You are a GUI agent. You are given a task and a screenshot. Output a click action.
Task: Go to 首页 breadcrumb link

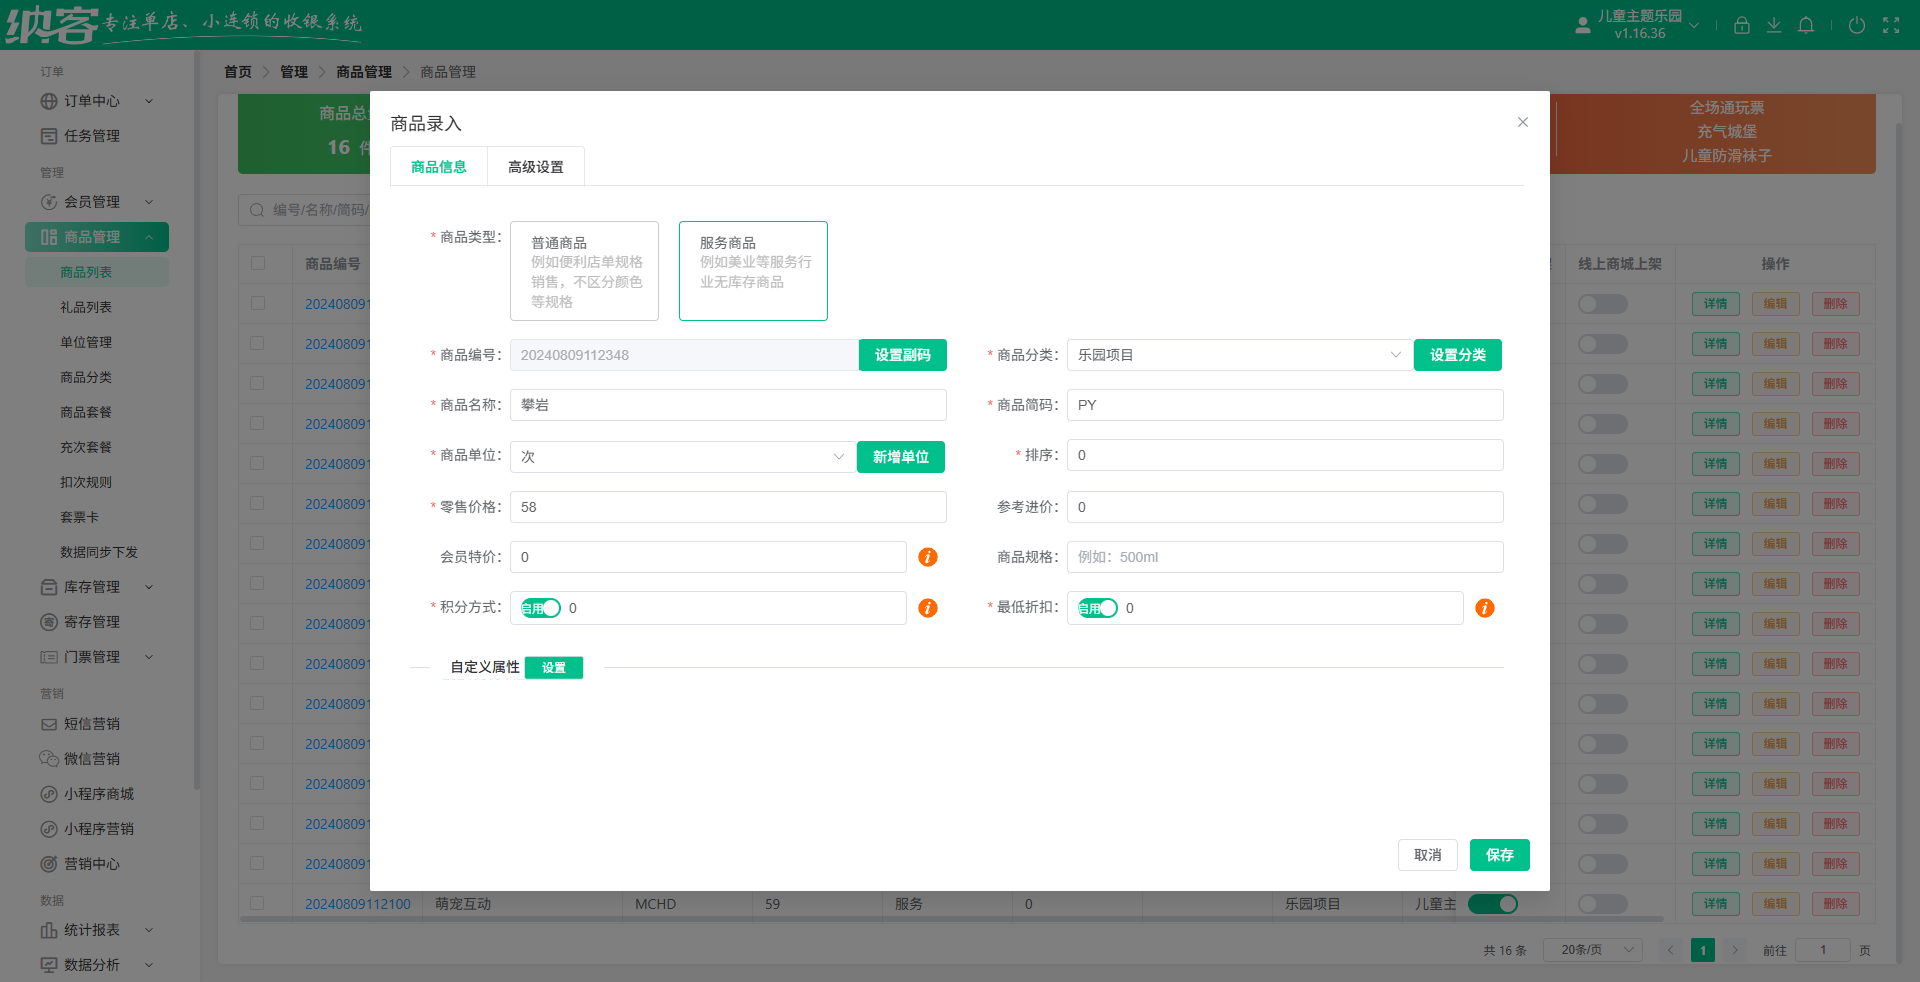coord(238,72)
